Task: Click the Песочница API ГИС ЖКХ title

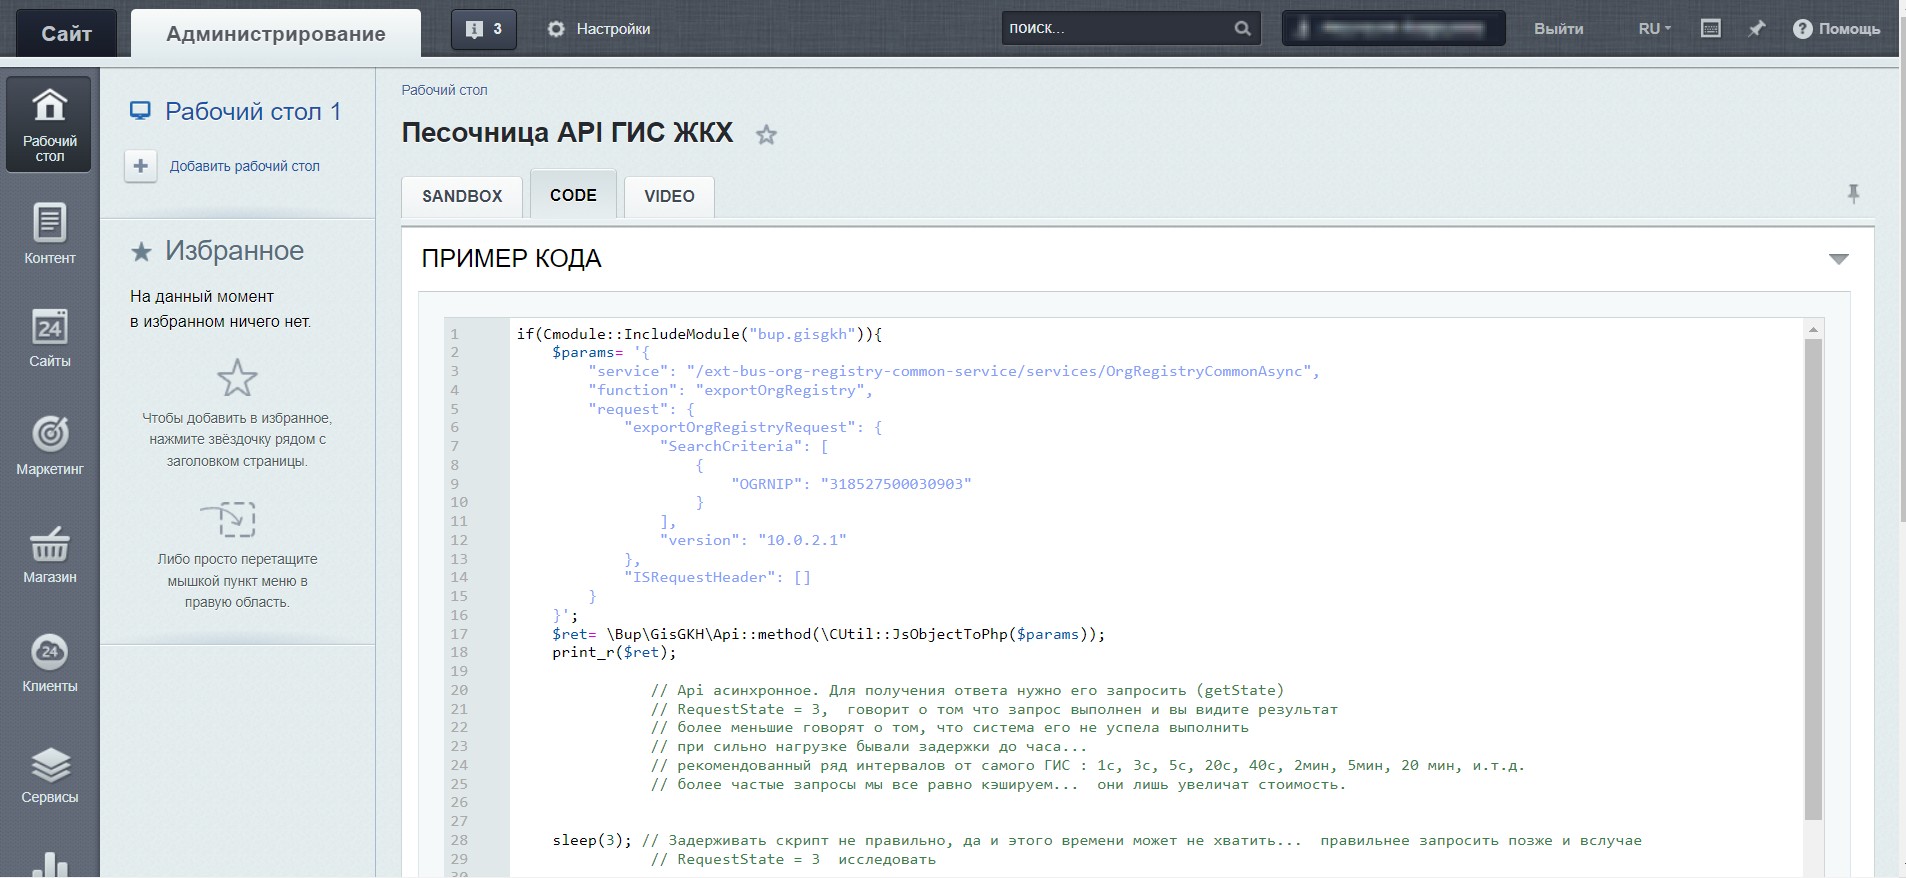Action: [567, 132]
